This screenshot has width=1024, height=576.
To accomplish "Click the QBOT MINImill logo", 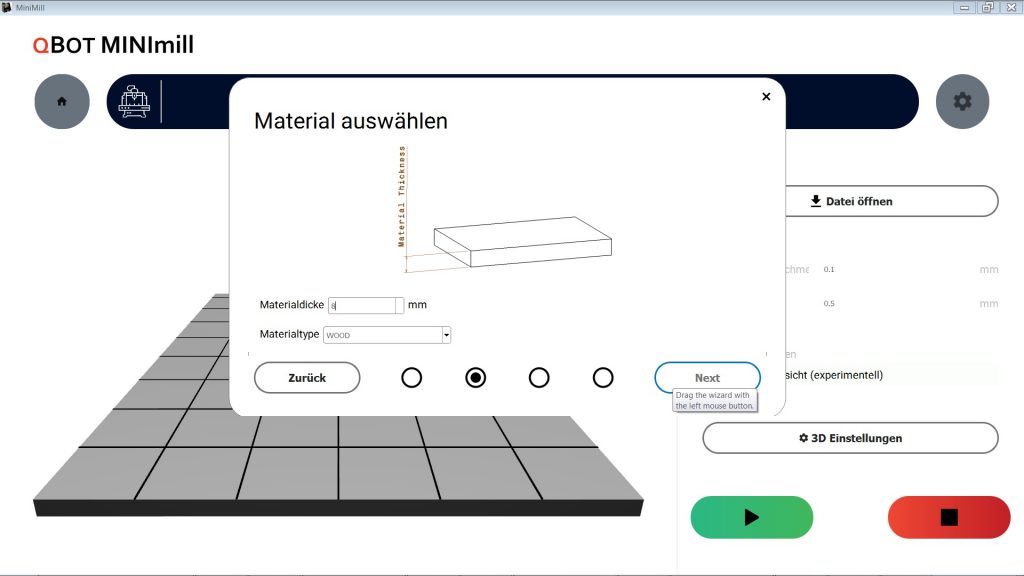I will click(113, 45).
